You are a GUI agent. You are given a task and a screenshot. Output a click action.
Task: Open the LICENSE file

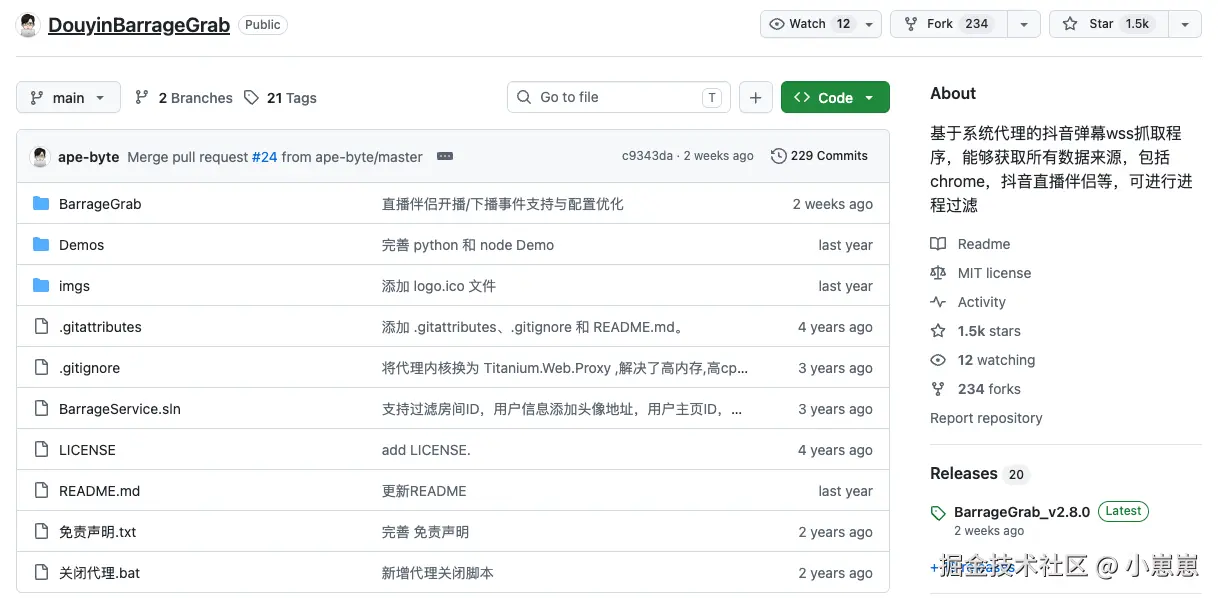[x=87, y=449]
